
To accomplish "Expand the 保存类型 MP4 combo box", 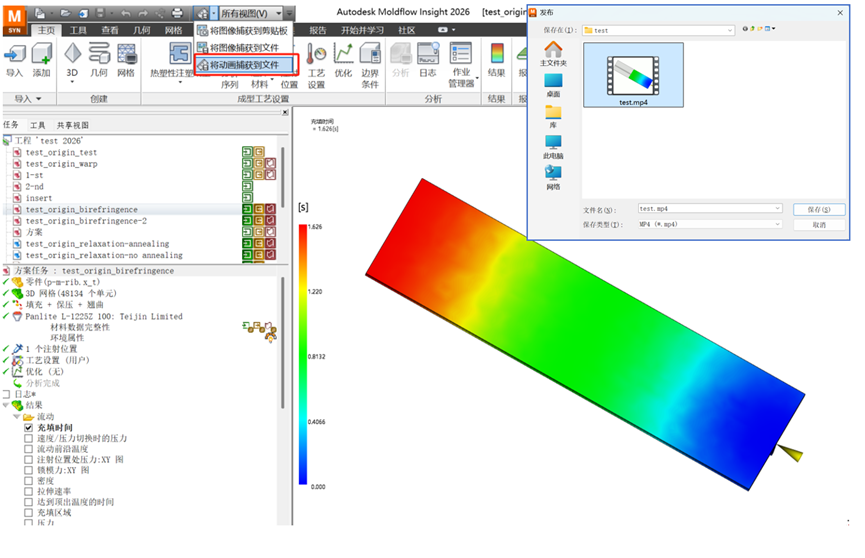I will (710, 224).
